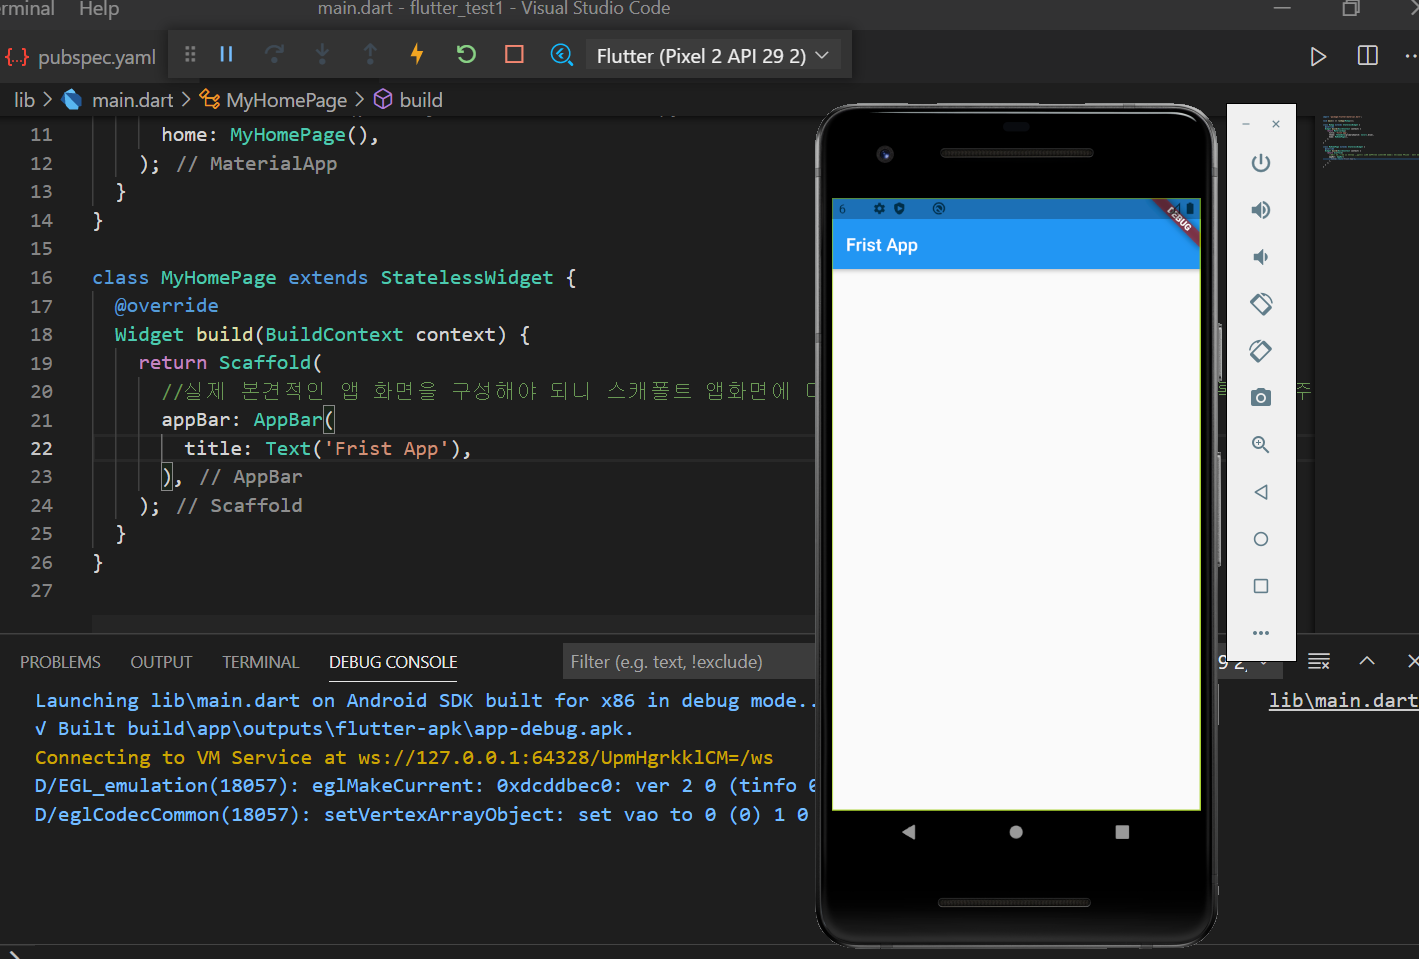Clear the debug console output
Viewport: 1419px width, 959px height.
tap(1319, 661)
